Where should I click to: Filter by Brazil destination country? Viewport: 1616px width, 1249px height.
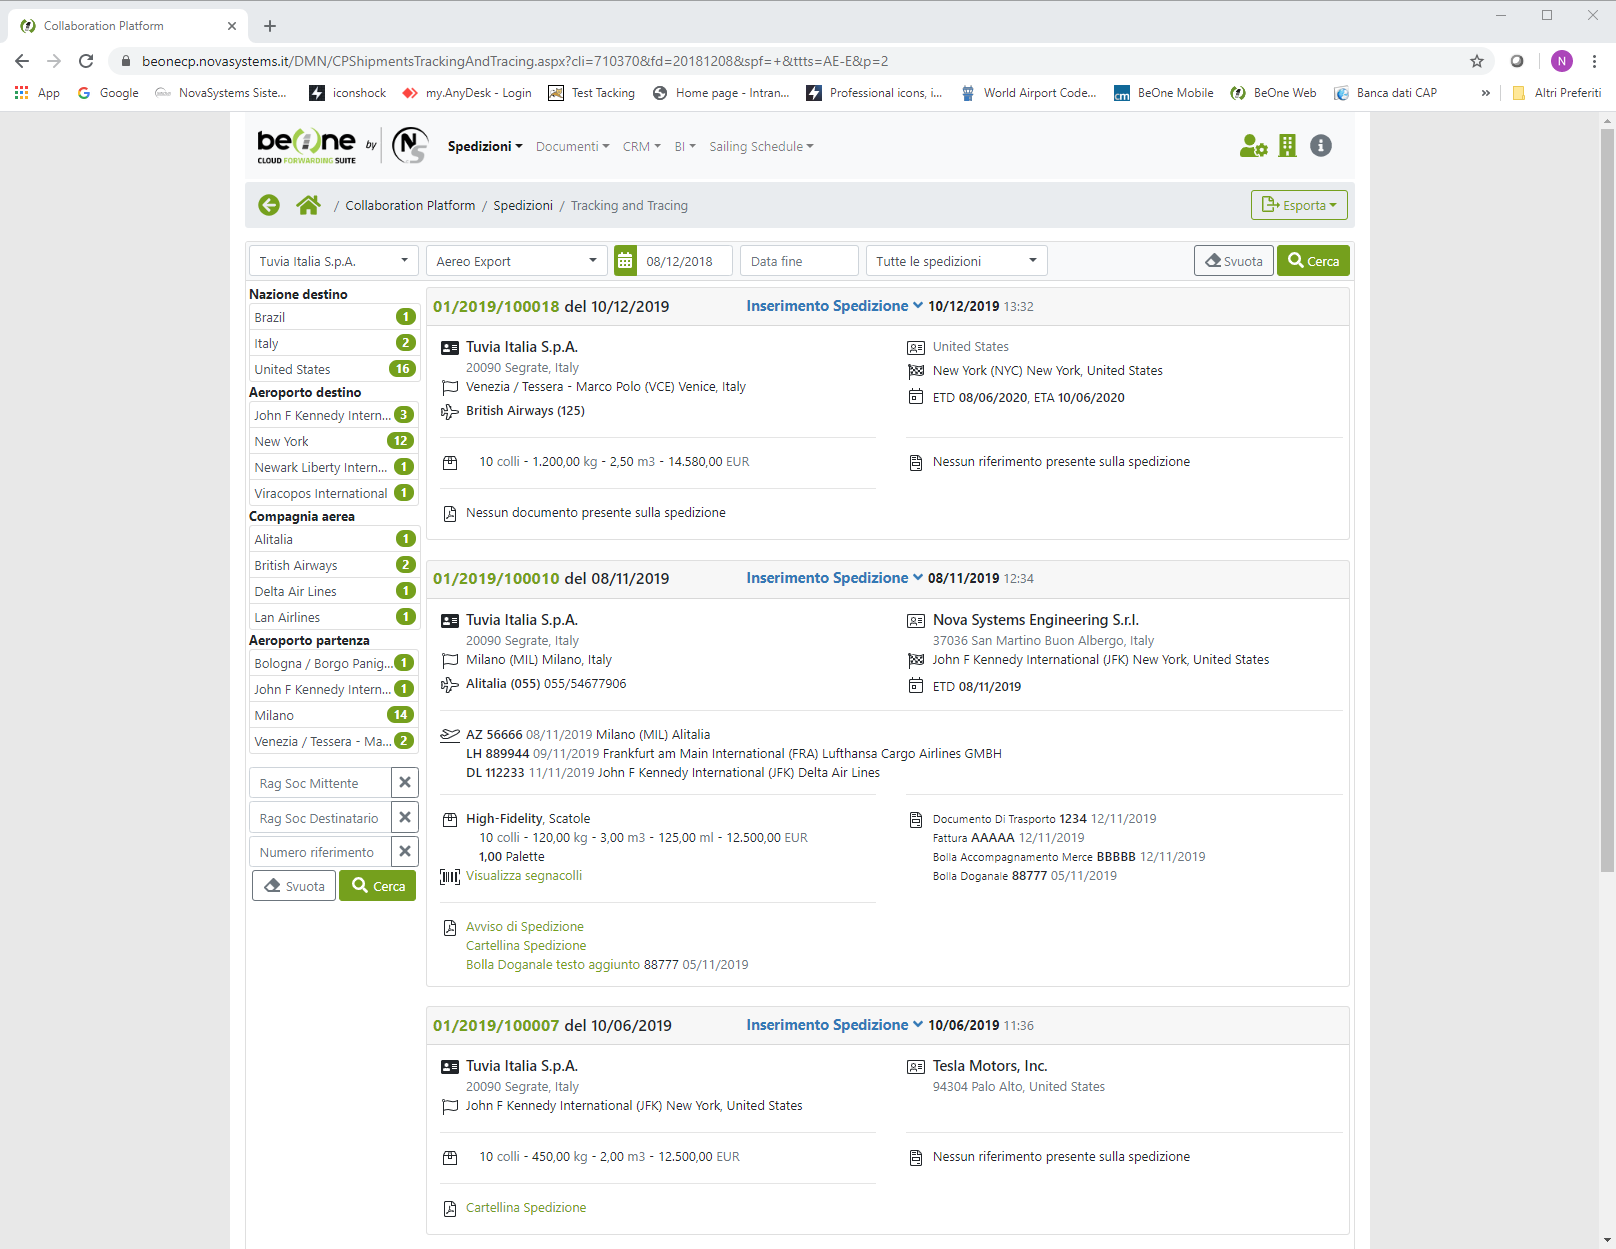[x=334, y=317]
